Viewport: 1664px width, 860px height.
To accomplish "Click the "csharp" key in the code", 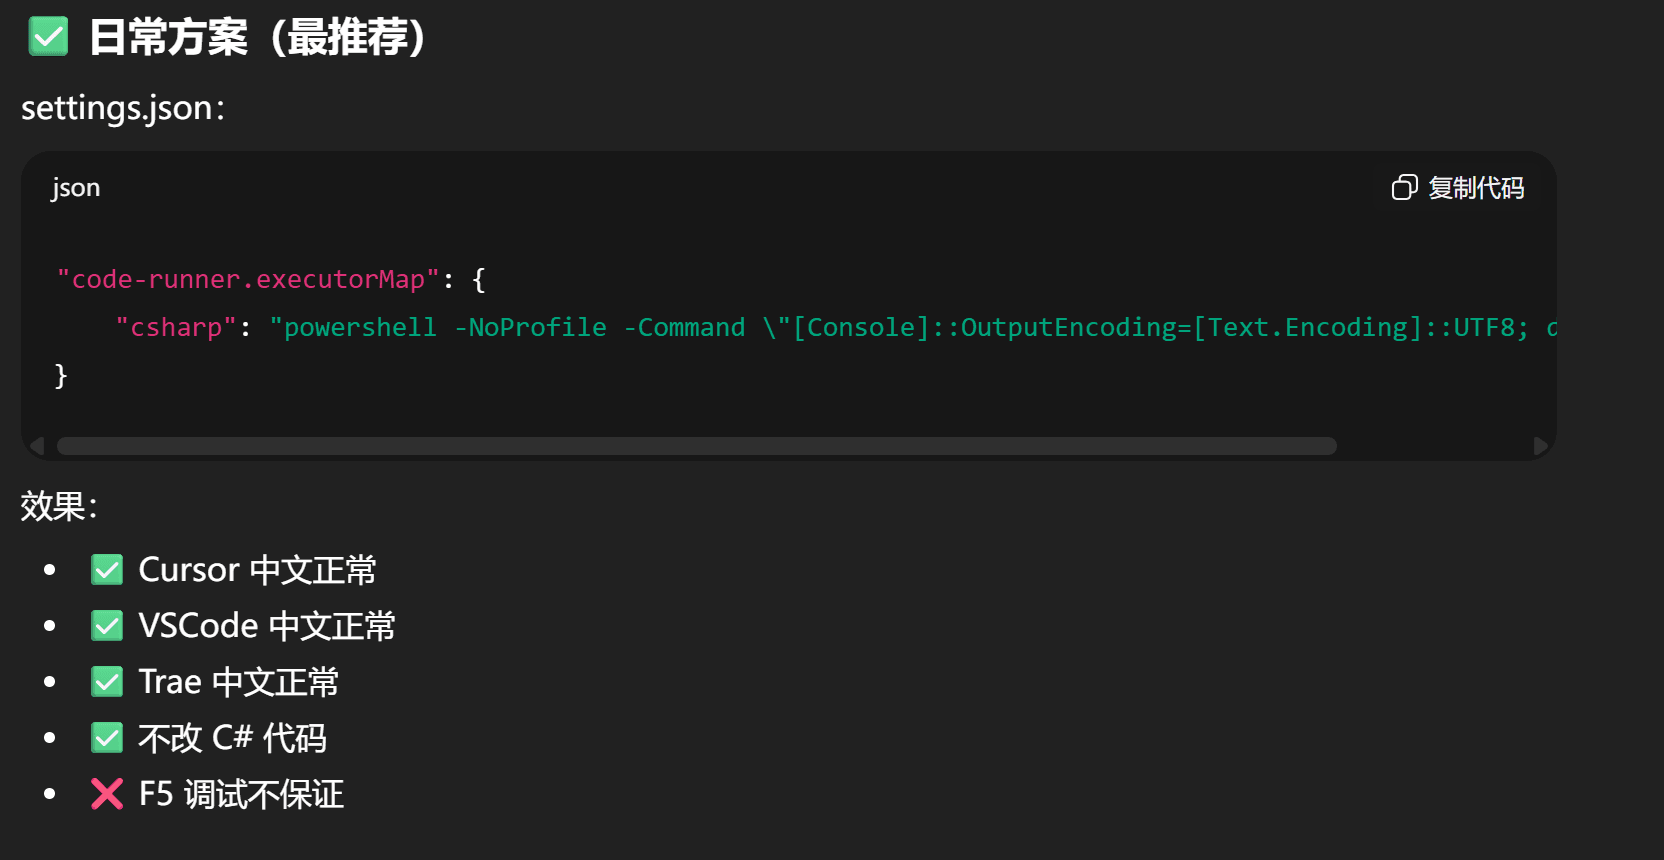I will [176, 328].
